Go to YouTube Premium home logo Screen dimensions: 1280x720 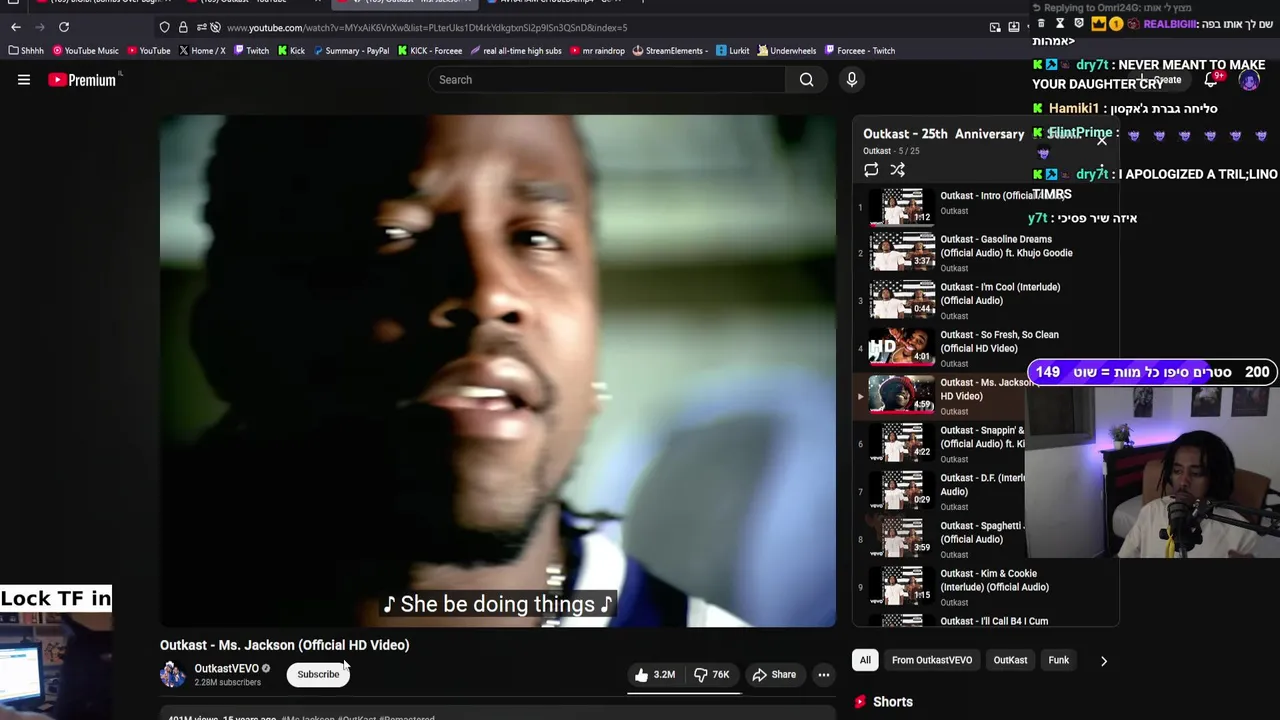84,80
